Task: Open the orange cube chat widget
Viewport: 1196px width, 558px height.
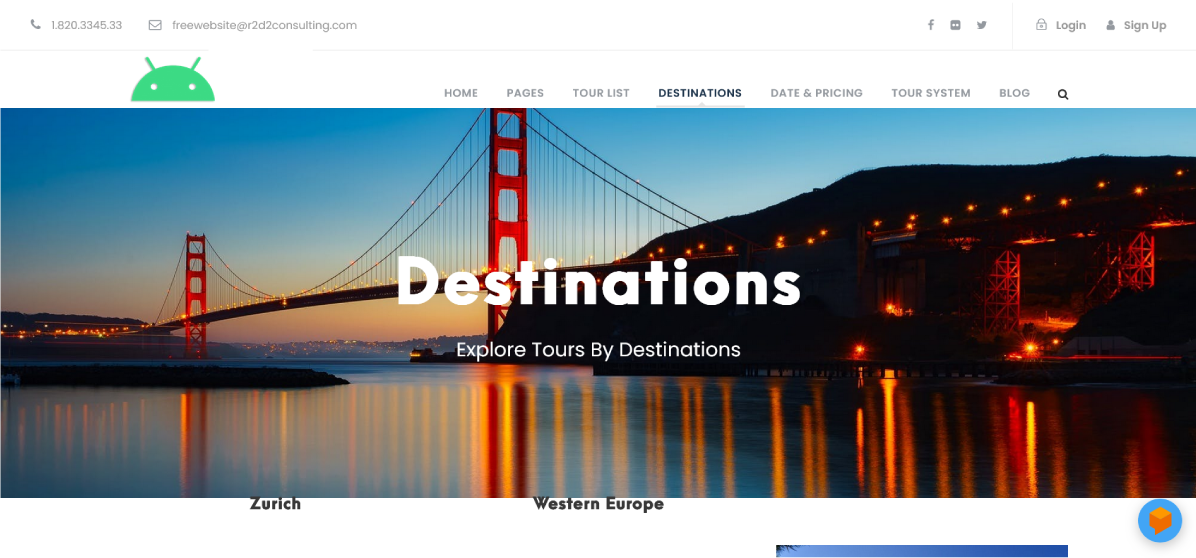Action: pos(1160,521)
